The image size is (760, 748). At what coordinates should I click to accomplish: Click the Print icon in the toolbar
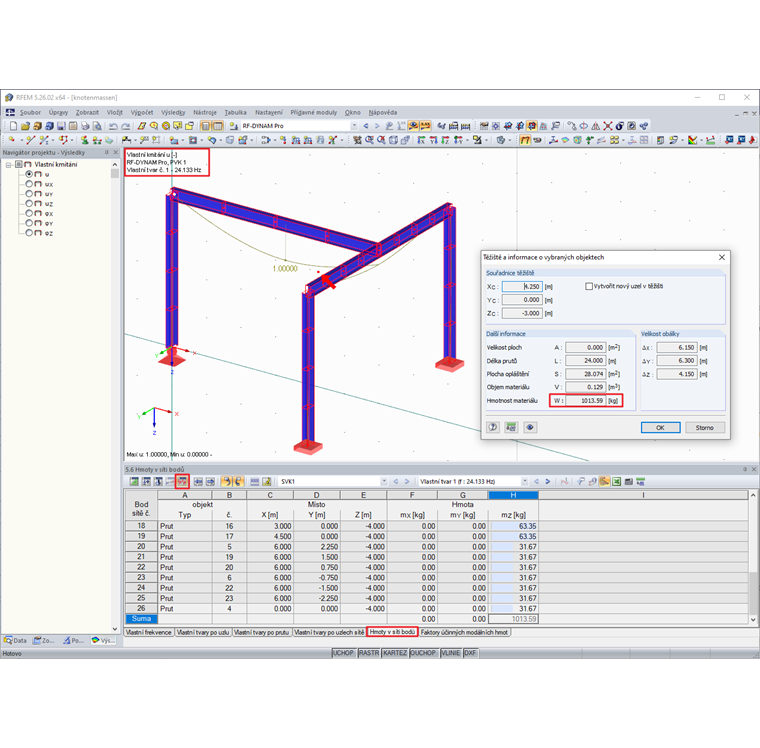click(85, 126)
